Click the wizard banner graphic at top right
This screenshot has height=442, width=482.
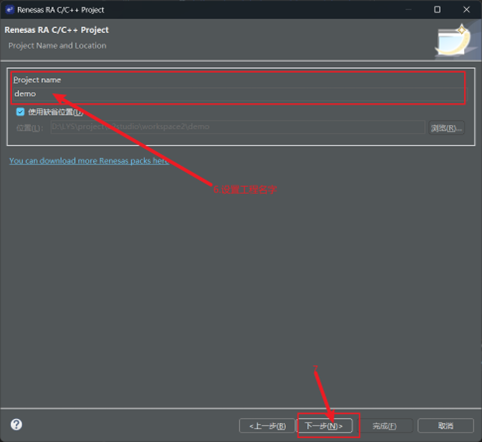[x=457, y=40]
